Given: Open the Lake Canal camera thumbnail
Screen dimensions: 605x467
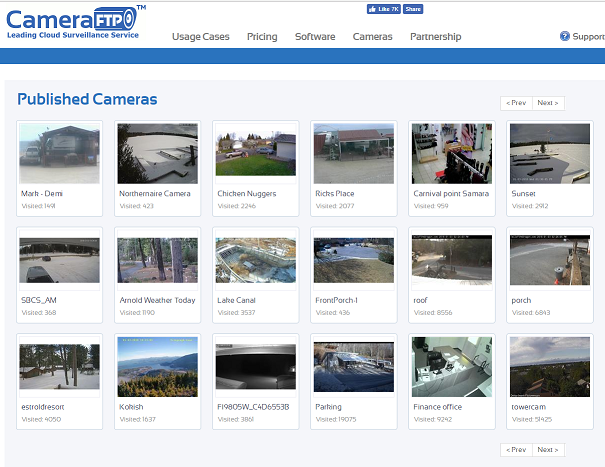Looking at the screenshot, I should (255, 260).
